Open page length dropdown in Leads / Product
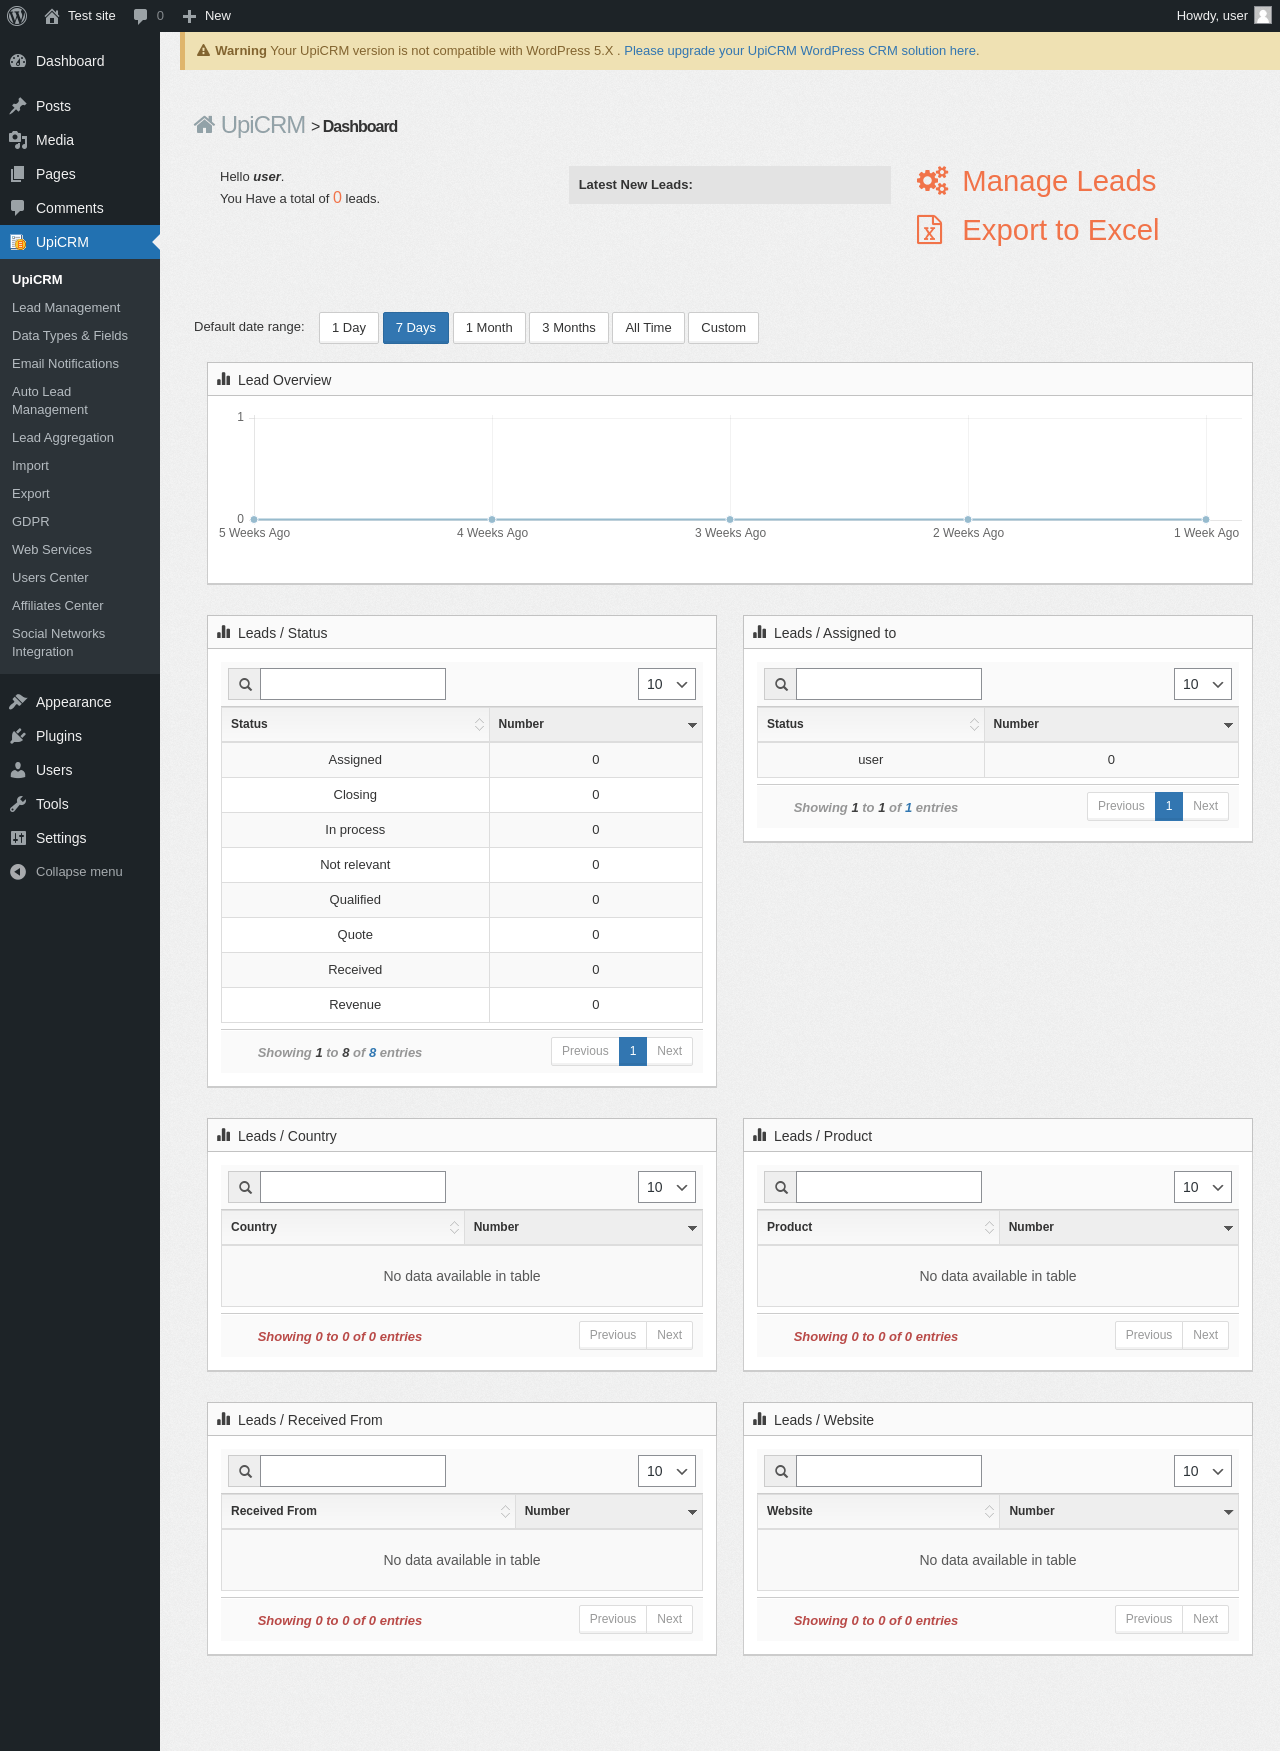This screenshot has width=1280, height=1751. pyautogui.click(x=1203, y=1187)
